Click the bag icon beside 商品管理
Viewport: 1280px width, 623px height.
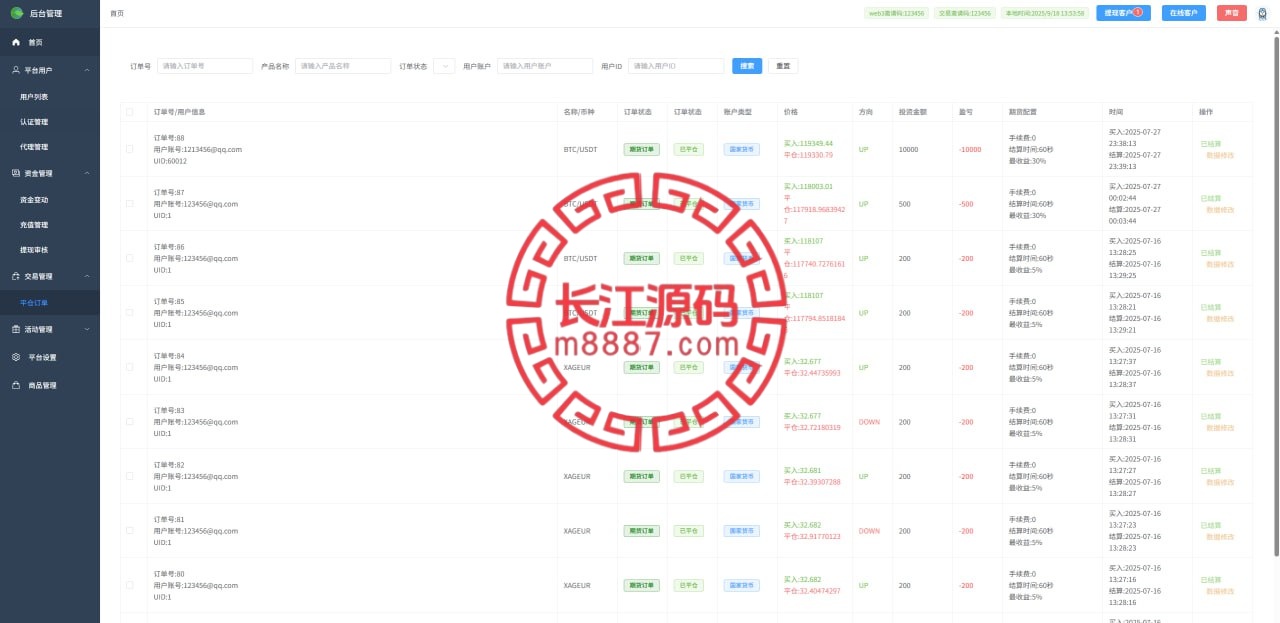coord(16,385)
